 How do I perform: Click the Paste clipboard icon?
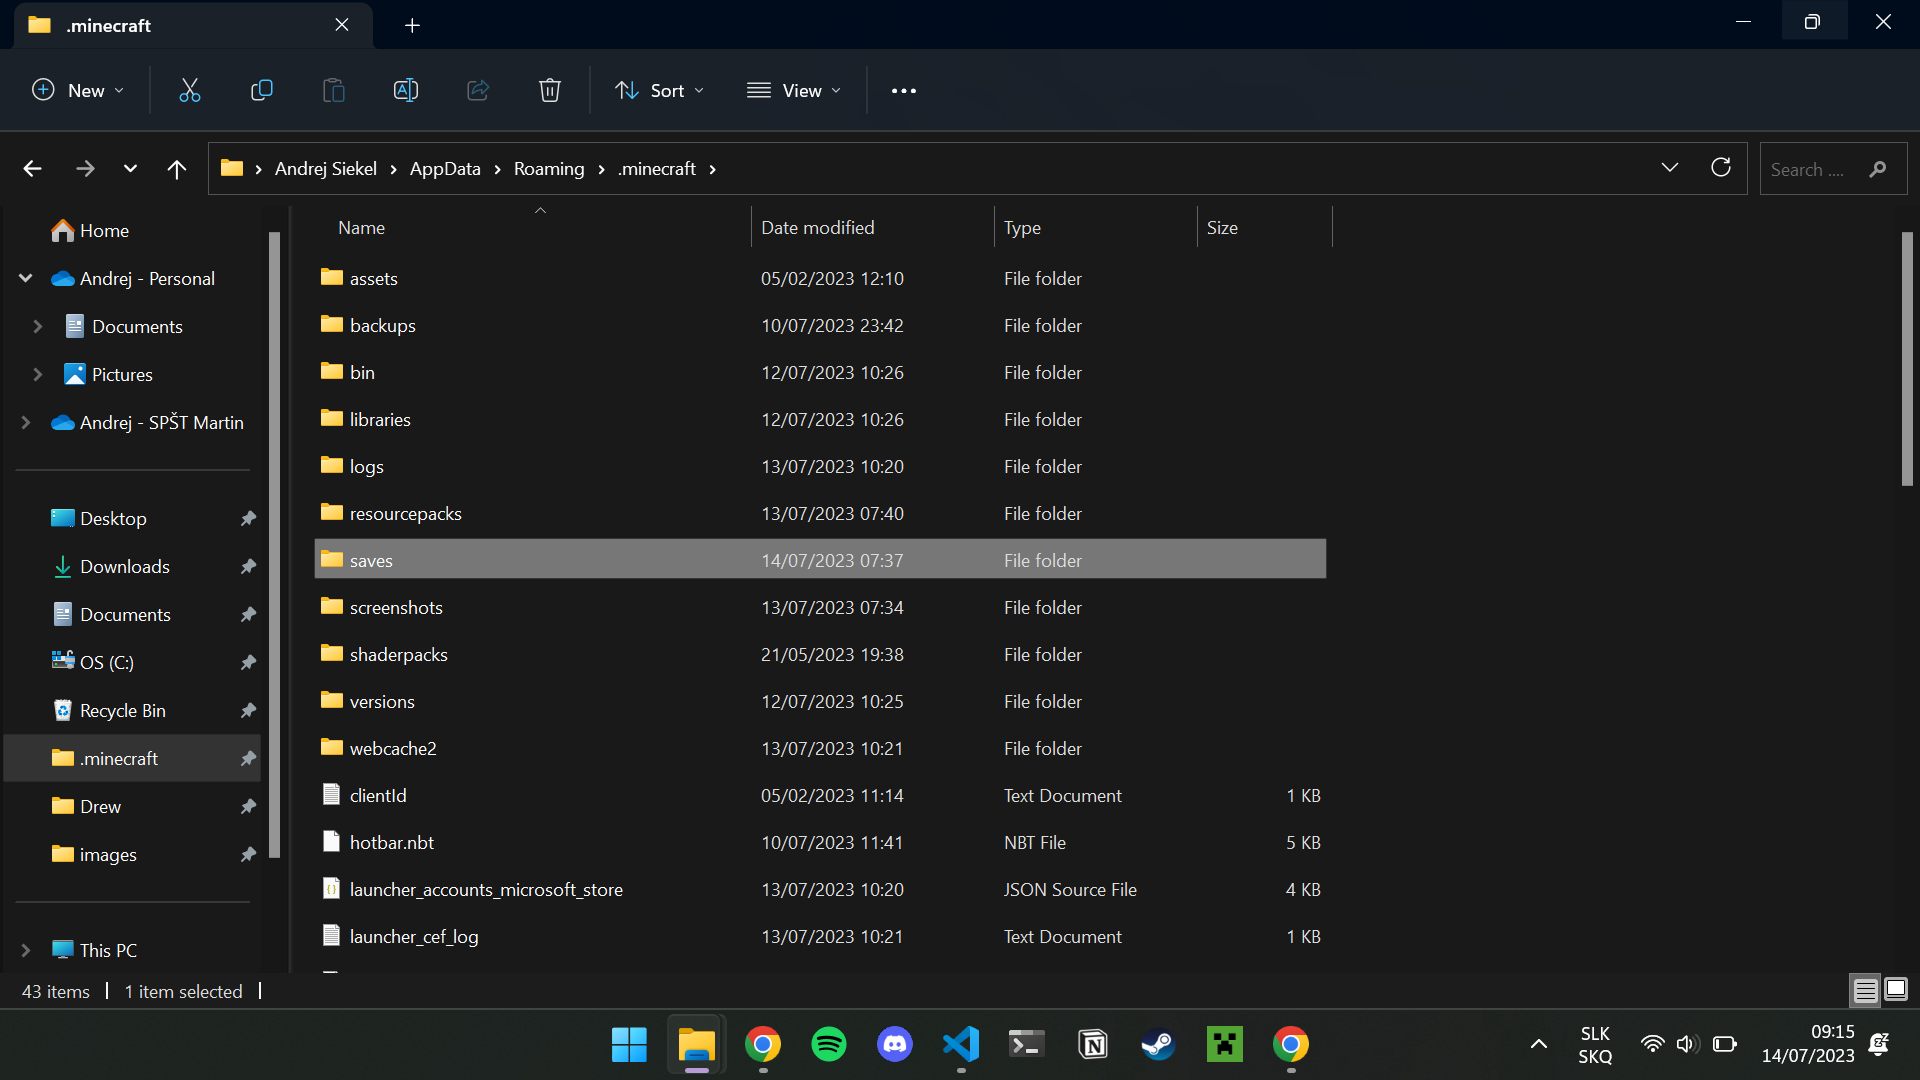pyautogui.click(x=334, y=91)
